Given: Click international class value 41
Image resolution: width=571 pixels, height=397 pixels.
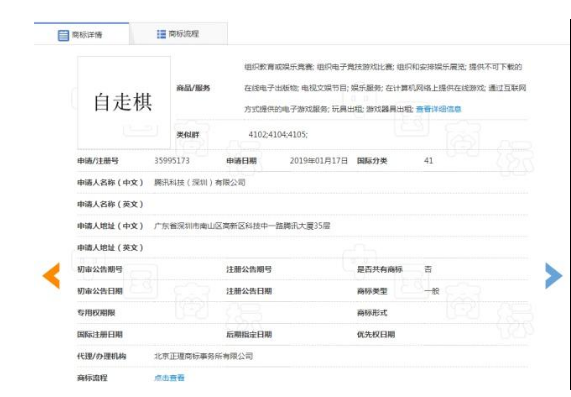Looking at the screenshot, I should pos(429,161).
